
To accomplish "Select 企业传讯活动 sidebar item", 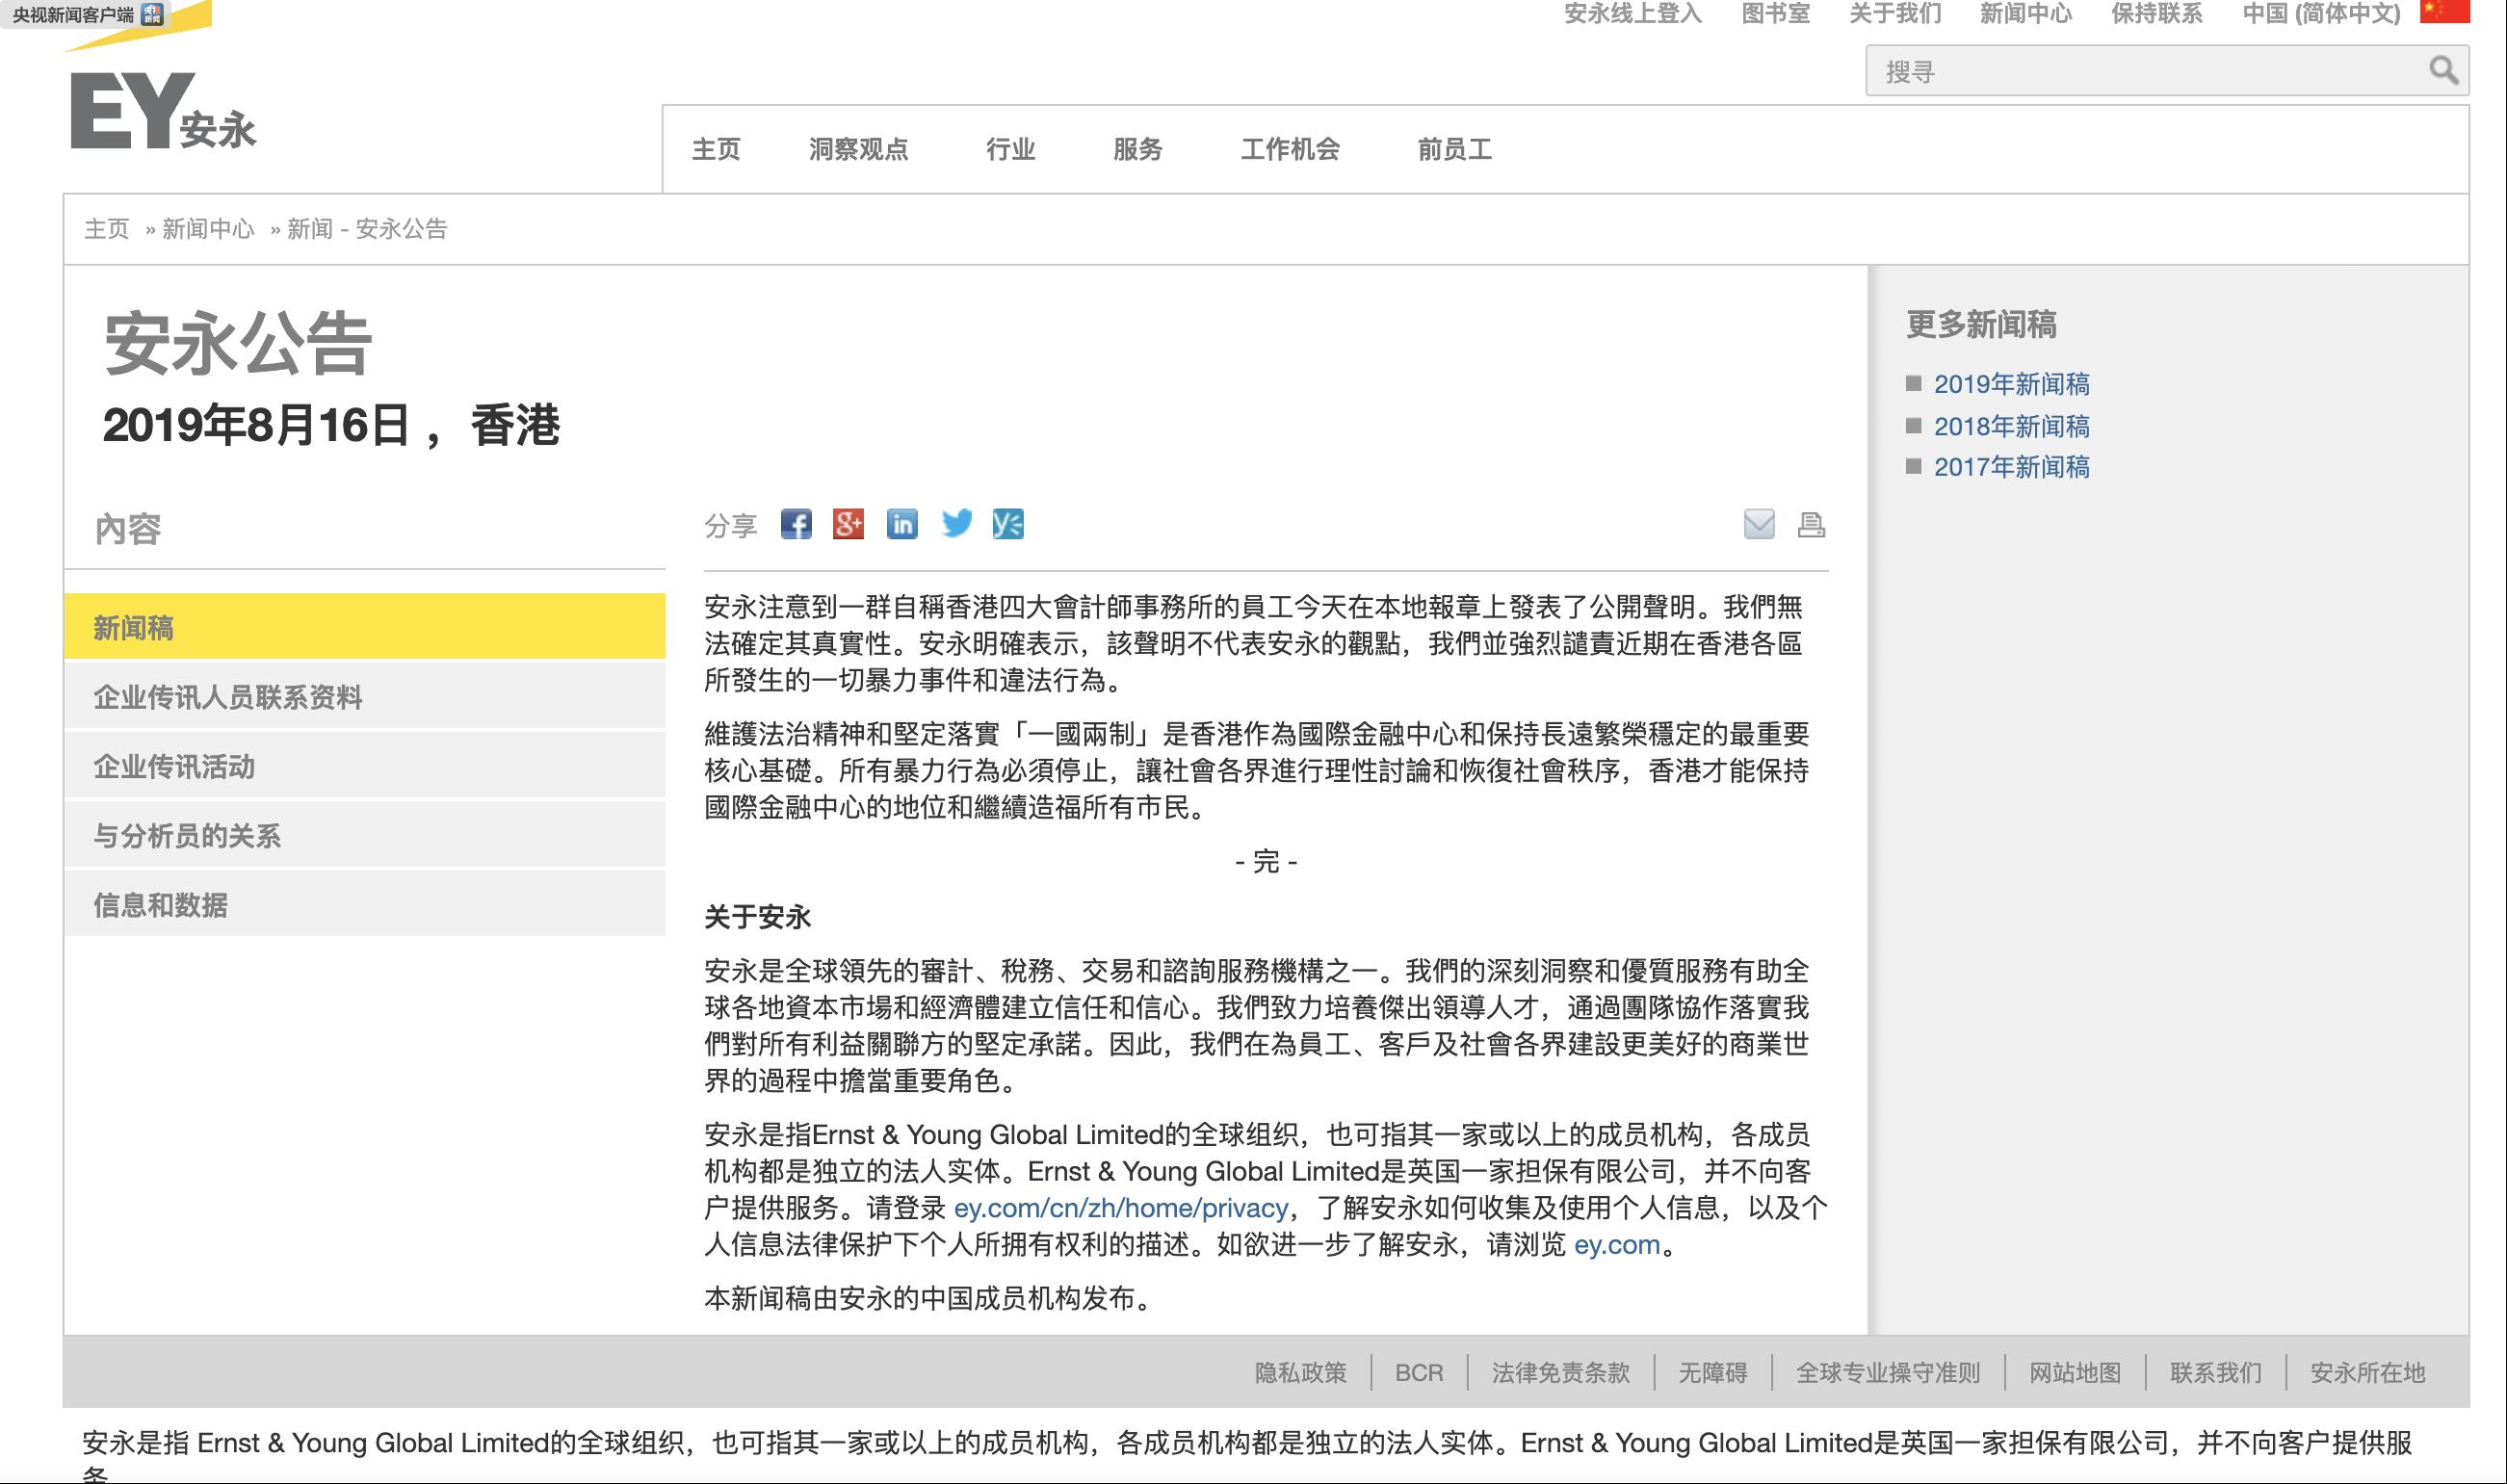I will [x=365, y=766].
